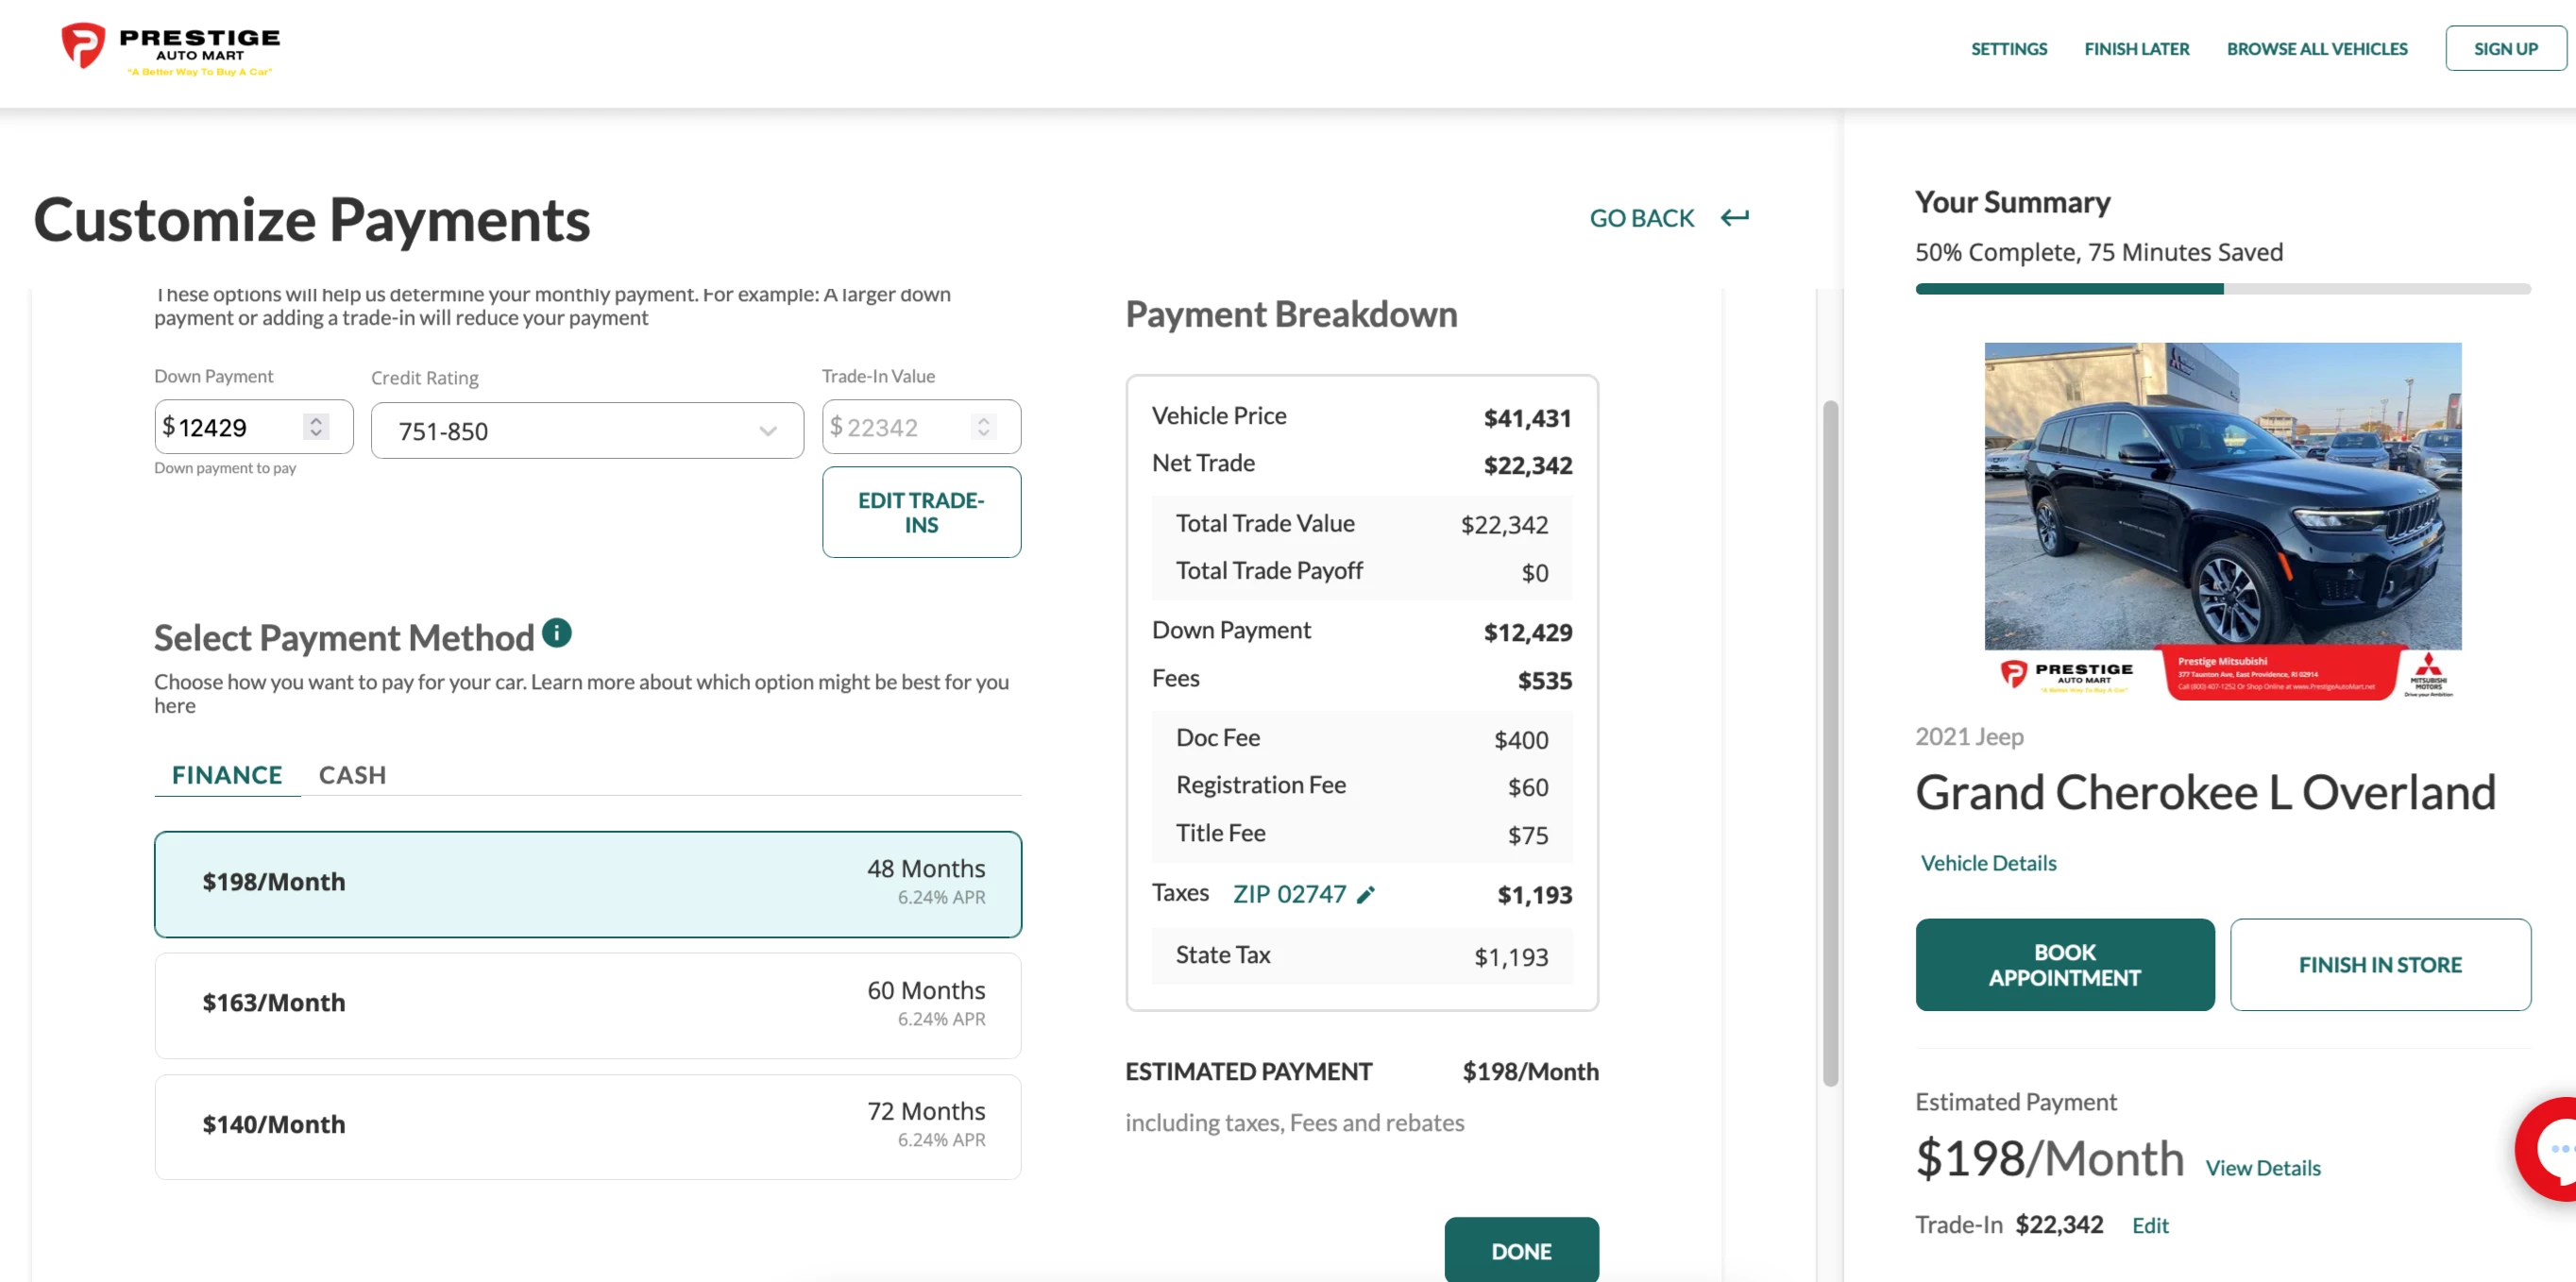The width and height of the screenshot is (2576, 1282).
Task: Click the Jeep Grand Cherokee vehicle photo
Action: click(x=2222, y=497)
